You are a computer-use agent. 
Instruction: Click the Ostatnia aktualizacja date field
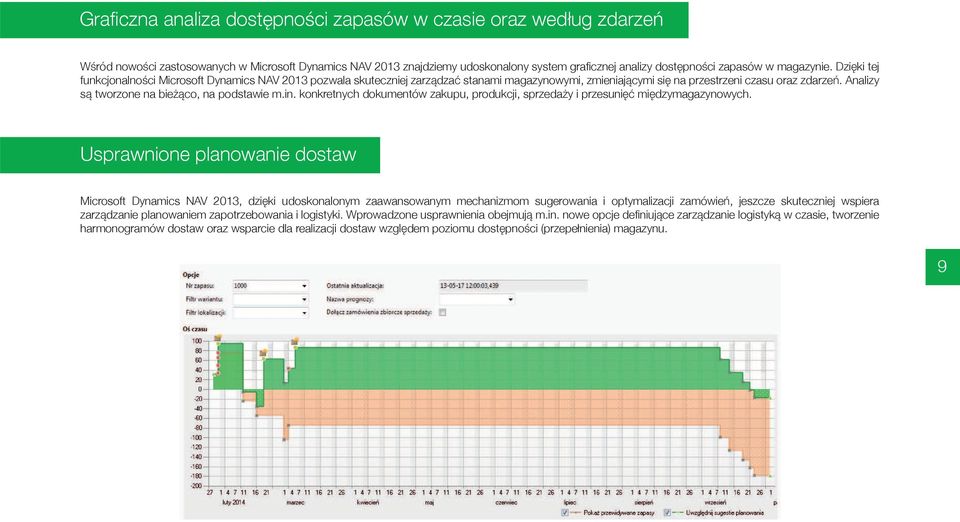512,286
